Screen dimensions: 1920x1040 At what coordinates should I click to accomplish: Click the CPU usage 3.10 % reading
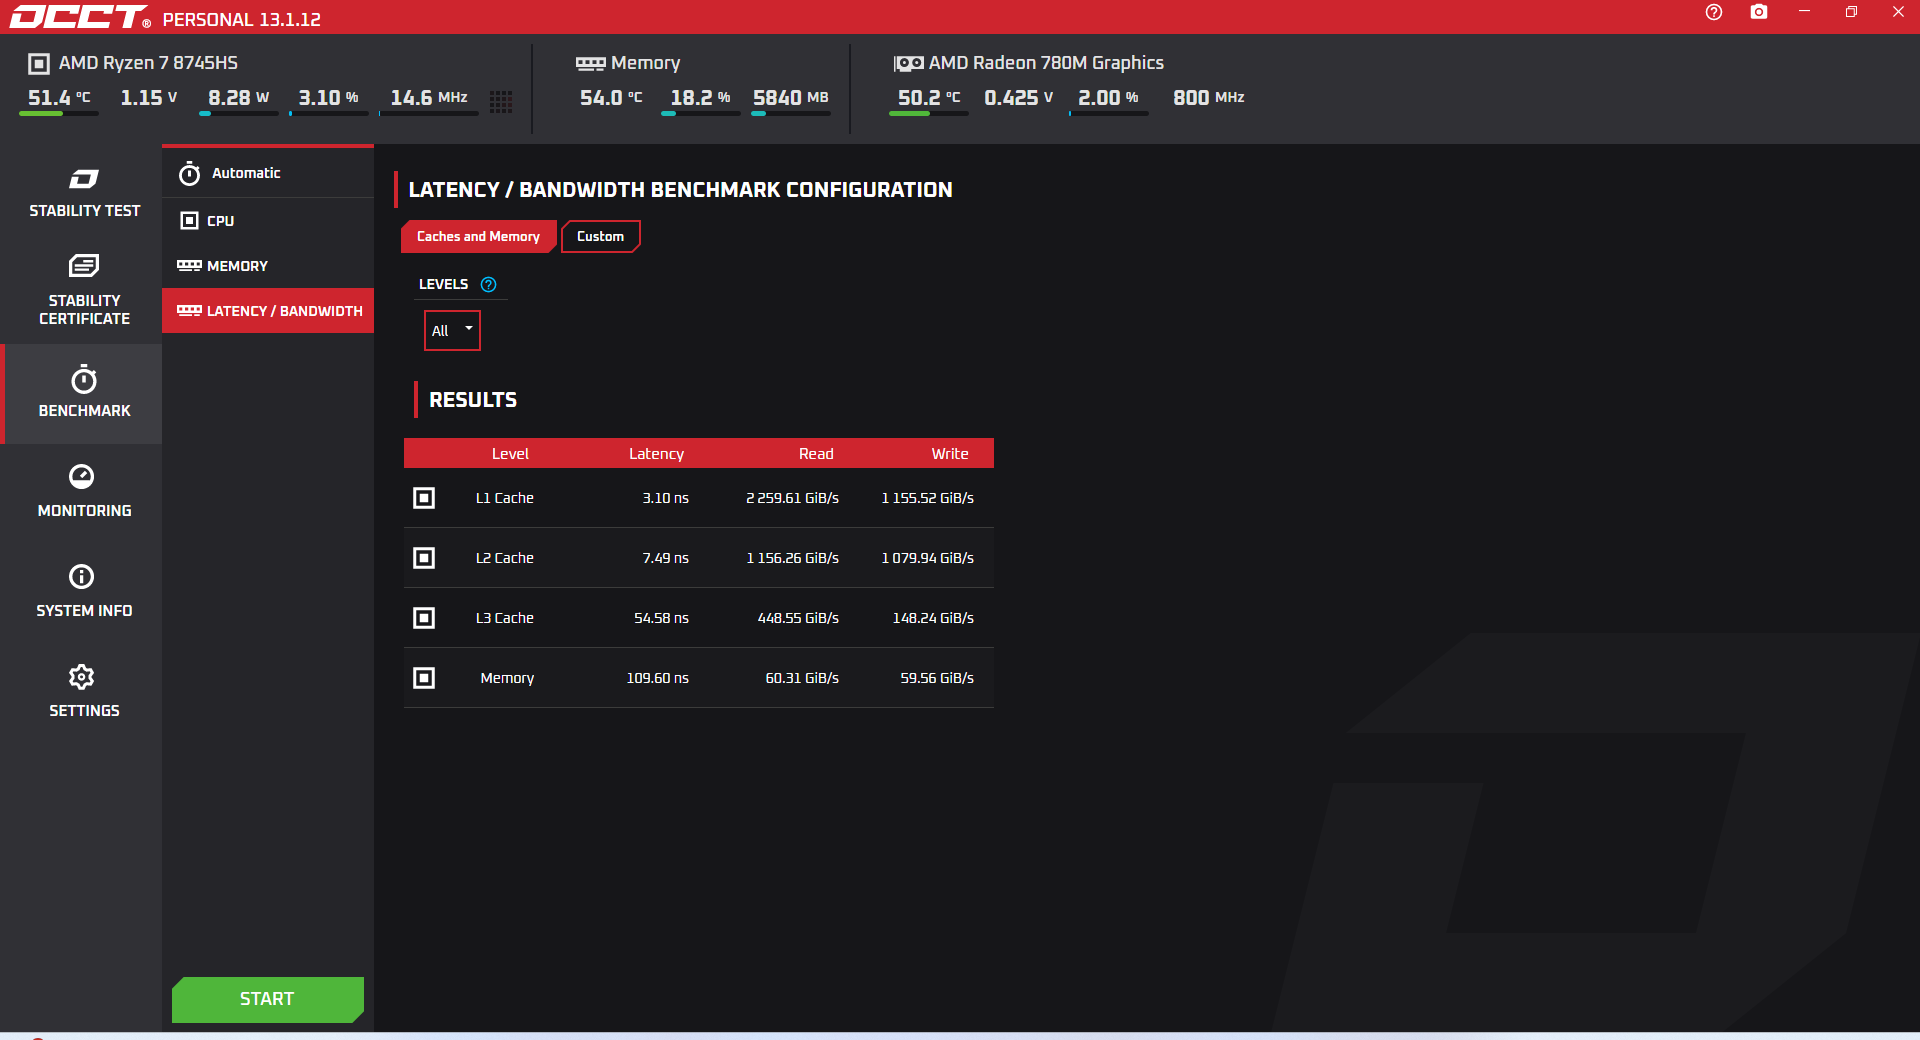[x=329, y=98]
